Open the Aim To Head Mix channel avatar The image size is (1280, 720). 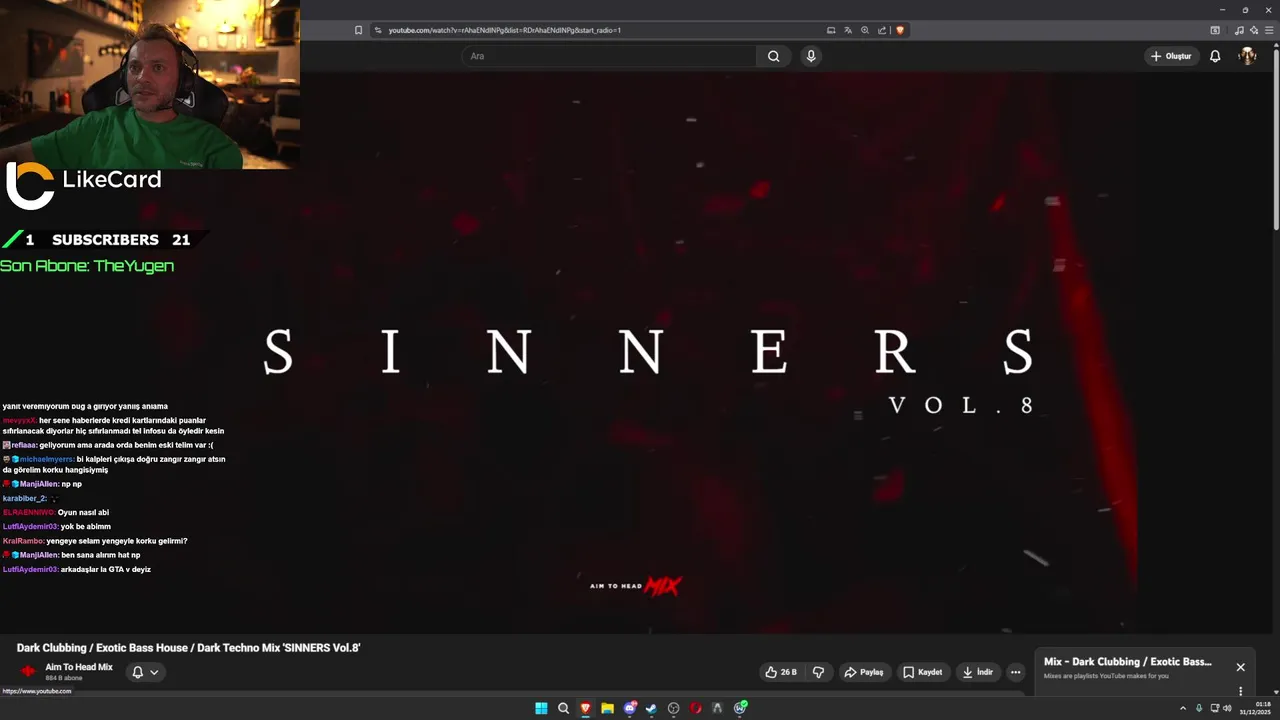[x=28, y=671]
